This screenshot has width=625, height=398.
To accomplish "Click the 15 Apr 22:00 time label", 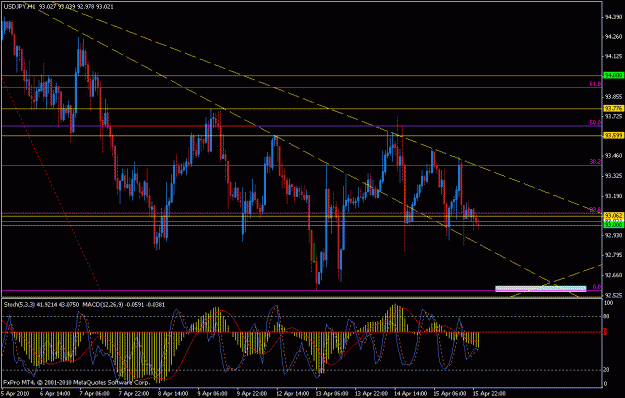I will click(x=489, y=394).
